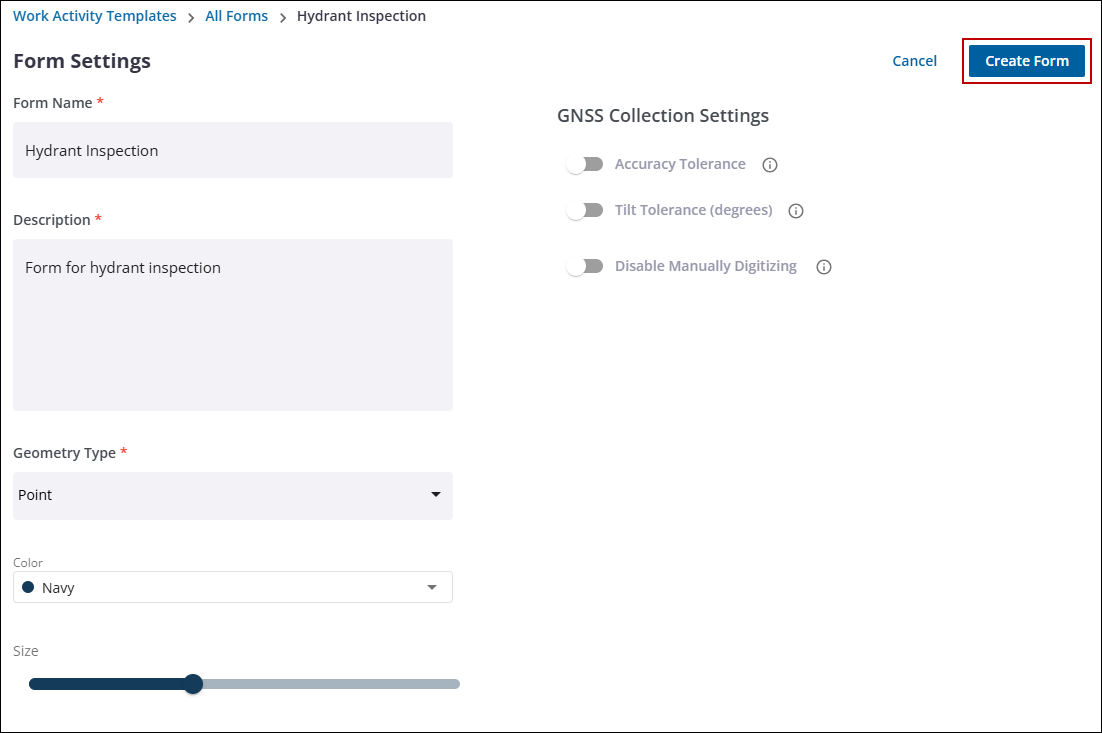Click the breadcrumb chevron after All Forms

pos(283,17)
